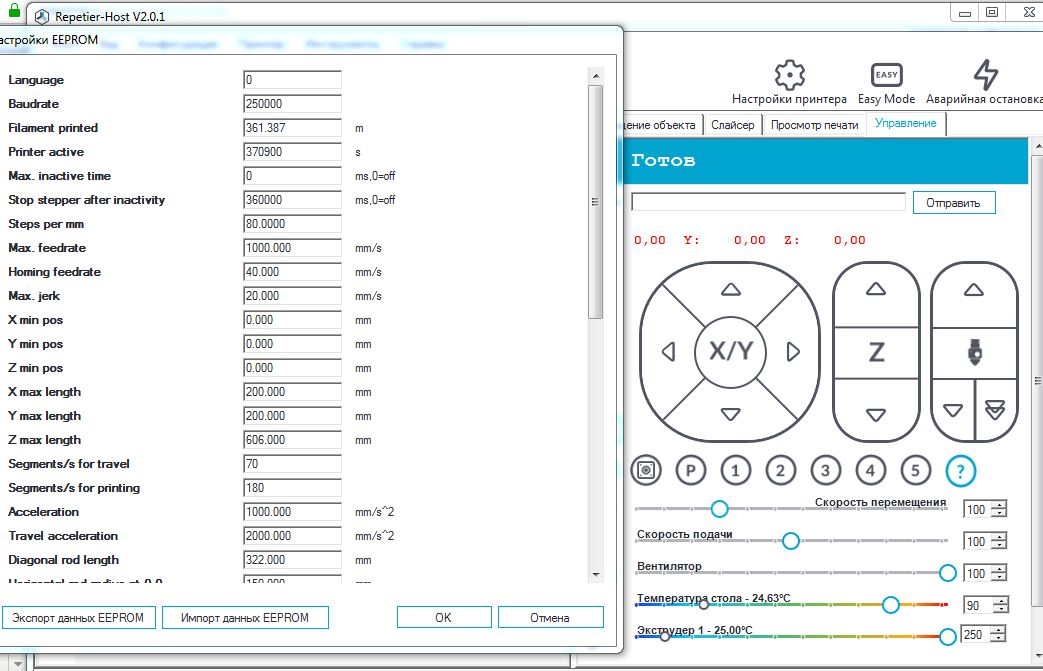The width and height of the screenshot is (1043, 671).
Task: Toggle Easy Mode in the toolbar
Action: click(886, 76)
